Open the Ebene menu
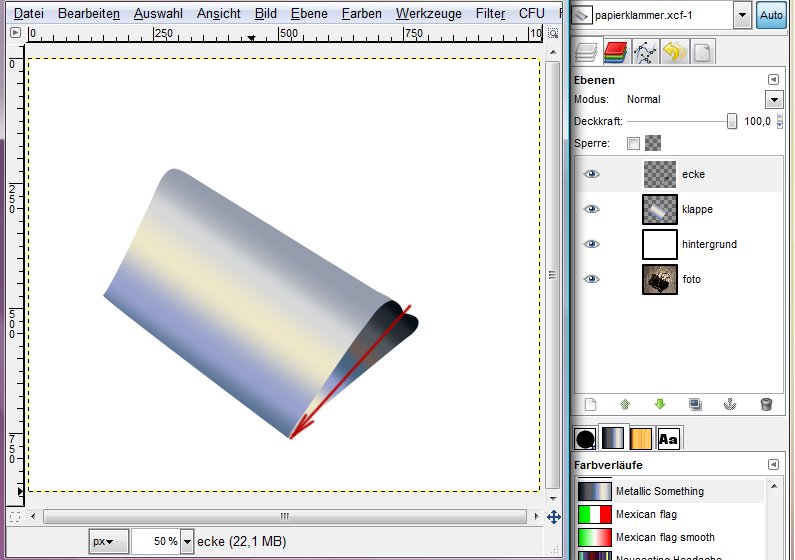Viewport: 795px width, 560px height. click(309, 14)
